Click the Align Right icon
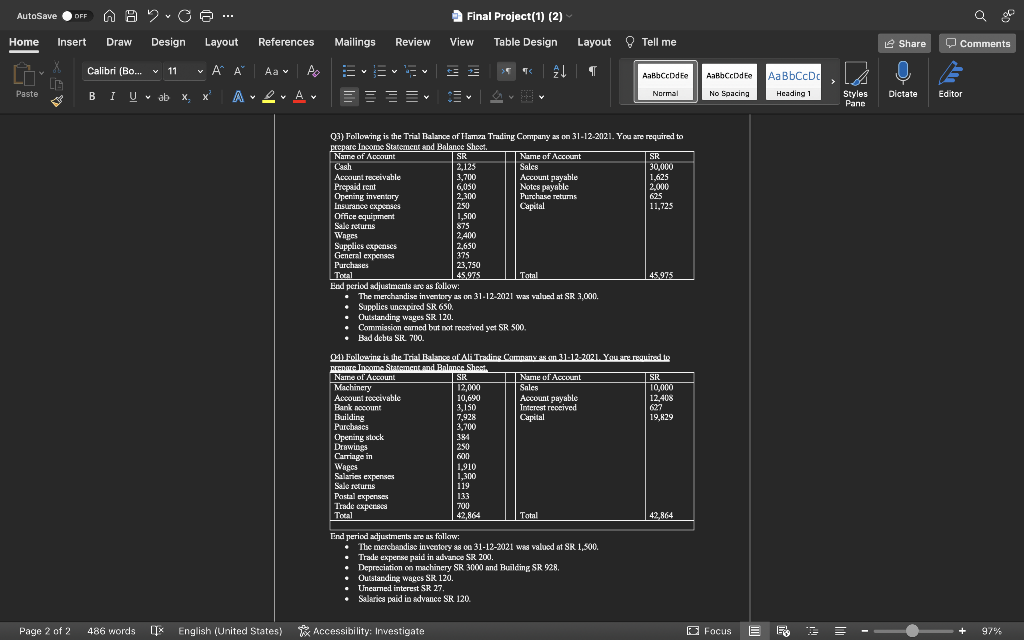The image size is (1024, 640). [391, 97]
